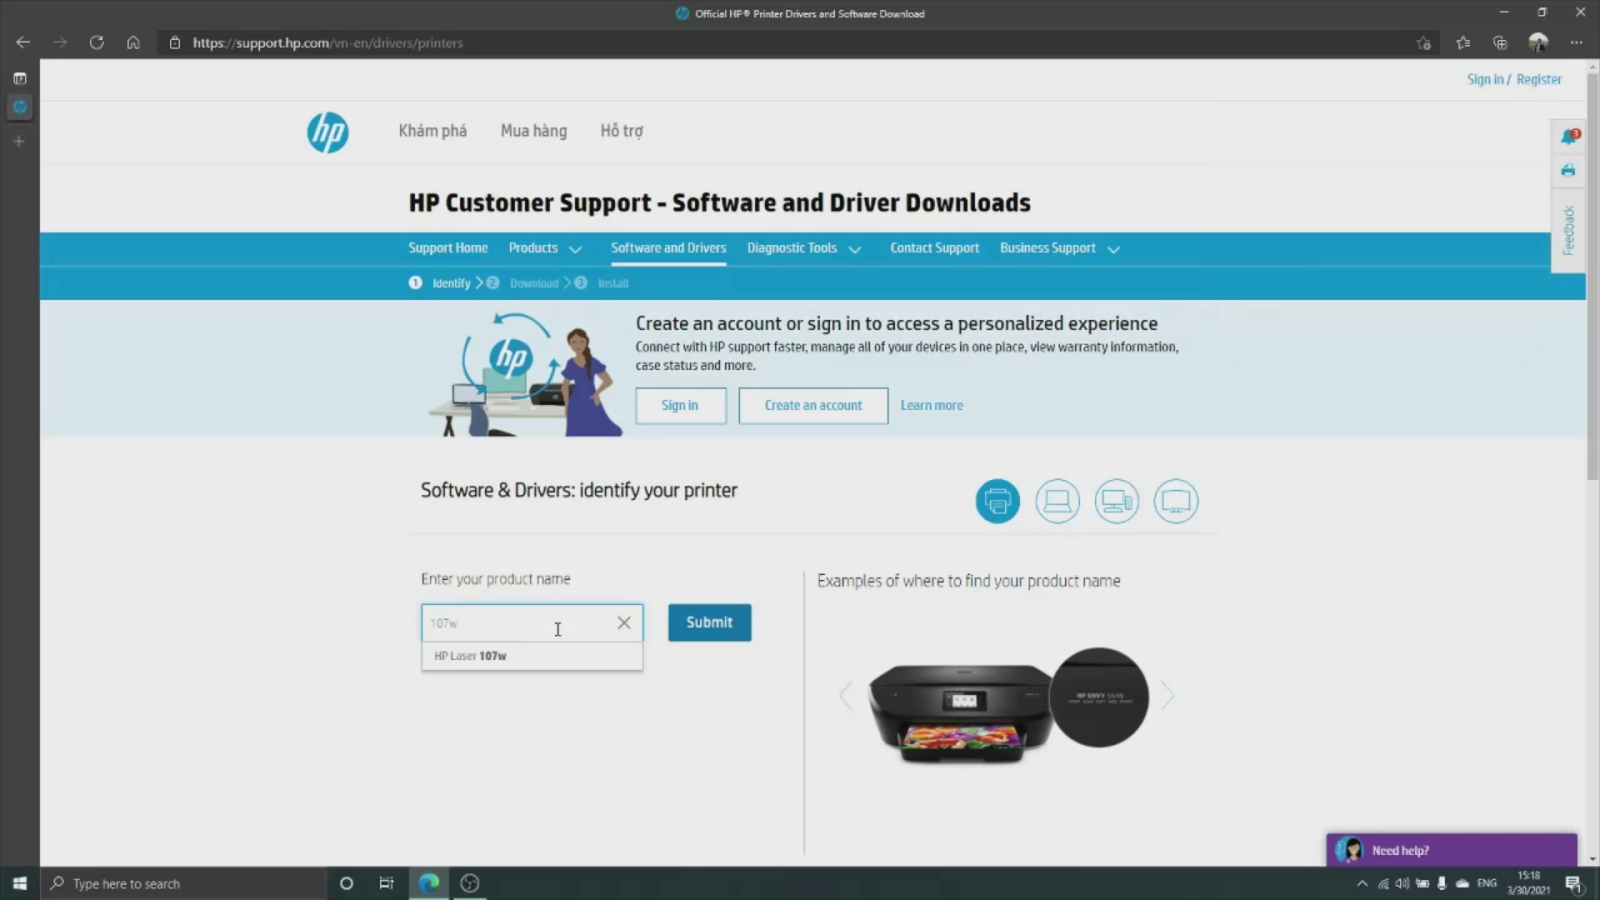The height and width of the screenshot is (900, 1600).
Task: Follow the Learn more link
Action: coord(932,405)
